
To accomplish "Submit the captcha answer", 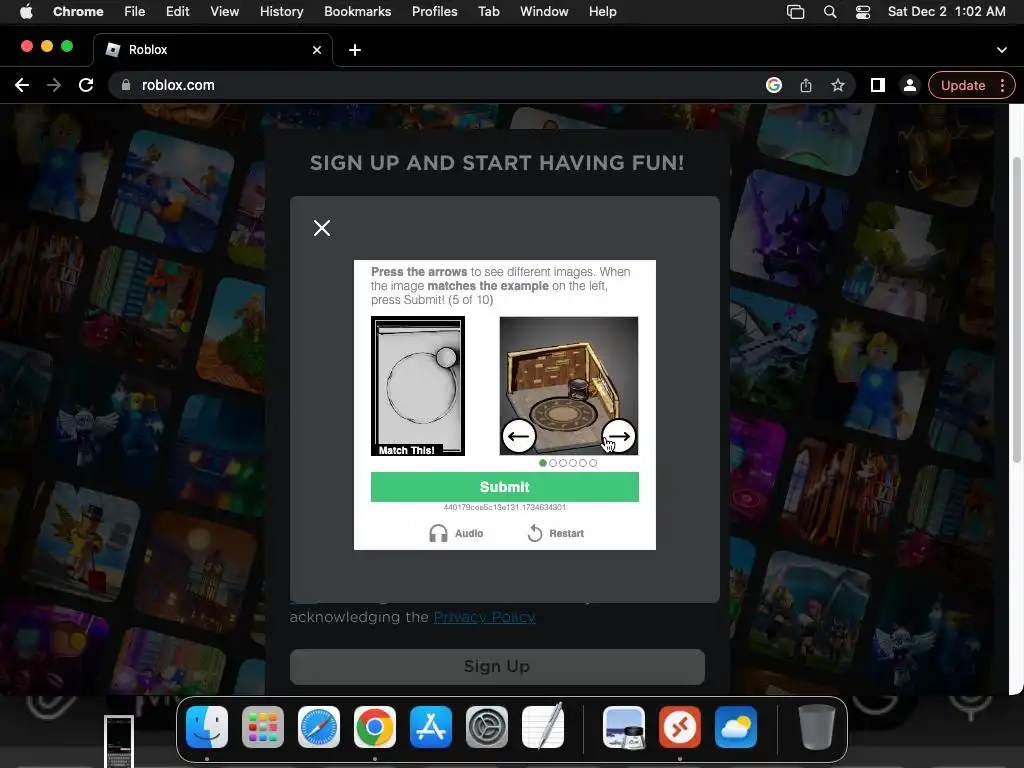I will point(505,487).
